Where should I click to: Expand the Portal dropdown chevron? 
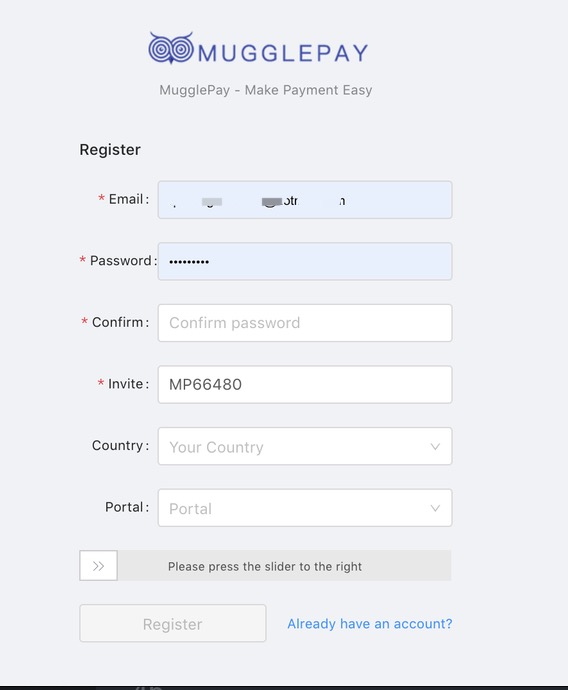435,508
